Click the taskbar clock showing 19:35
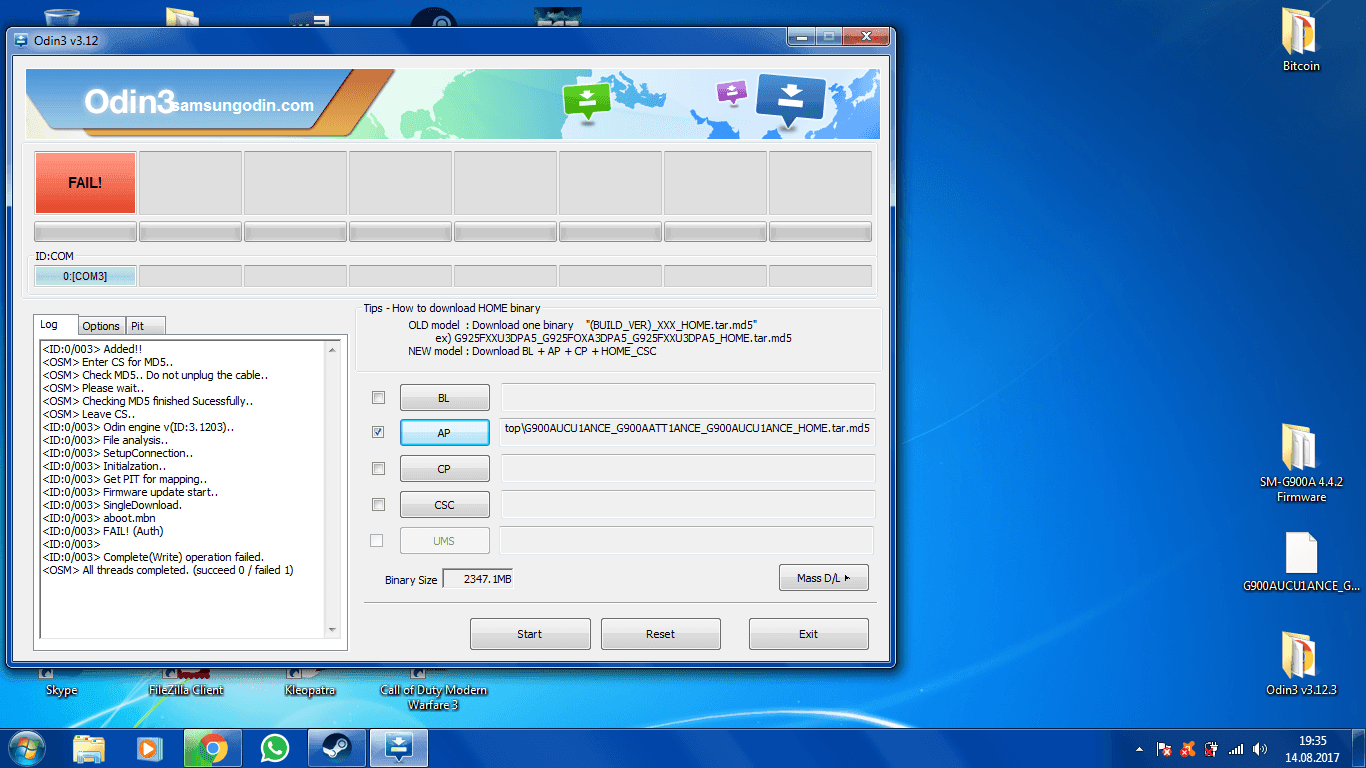The image size is (1366, 768). click(x=1312, y=749)
